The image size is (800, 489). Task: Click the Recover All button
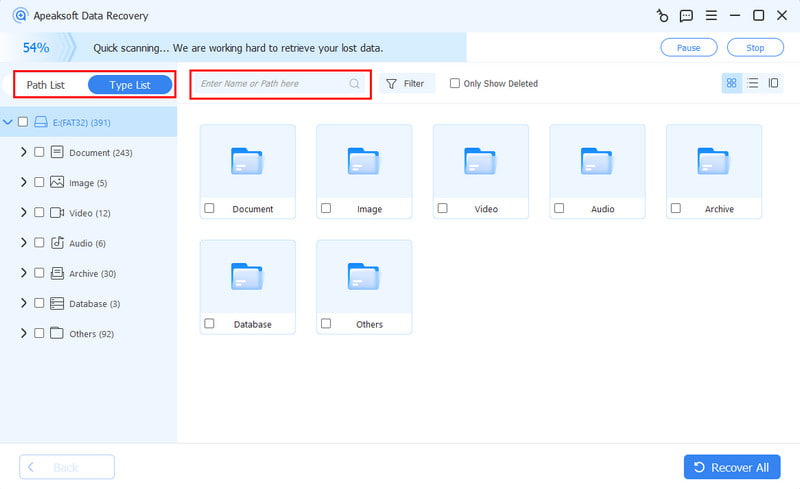[x=732, y=467]
